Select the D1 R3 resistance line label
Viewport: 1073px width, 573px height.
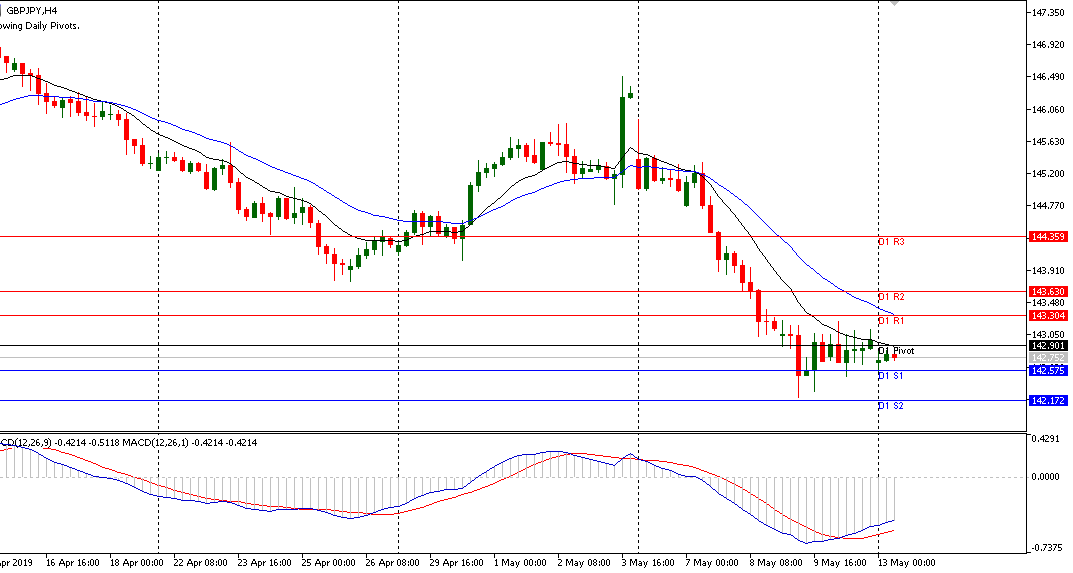tap(891, 242)
